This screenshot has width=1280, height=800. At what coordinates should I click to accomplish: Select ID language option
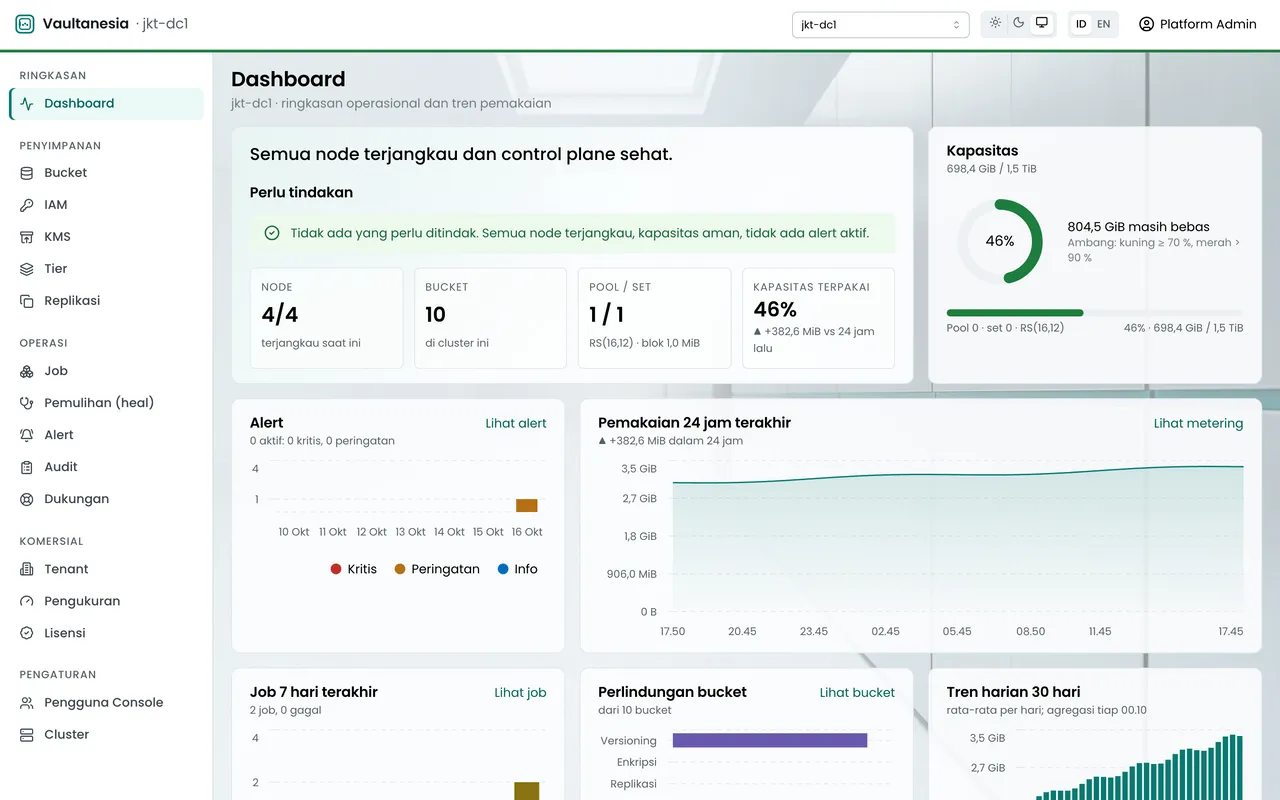tap(1081, 24)
